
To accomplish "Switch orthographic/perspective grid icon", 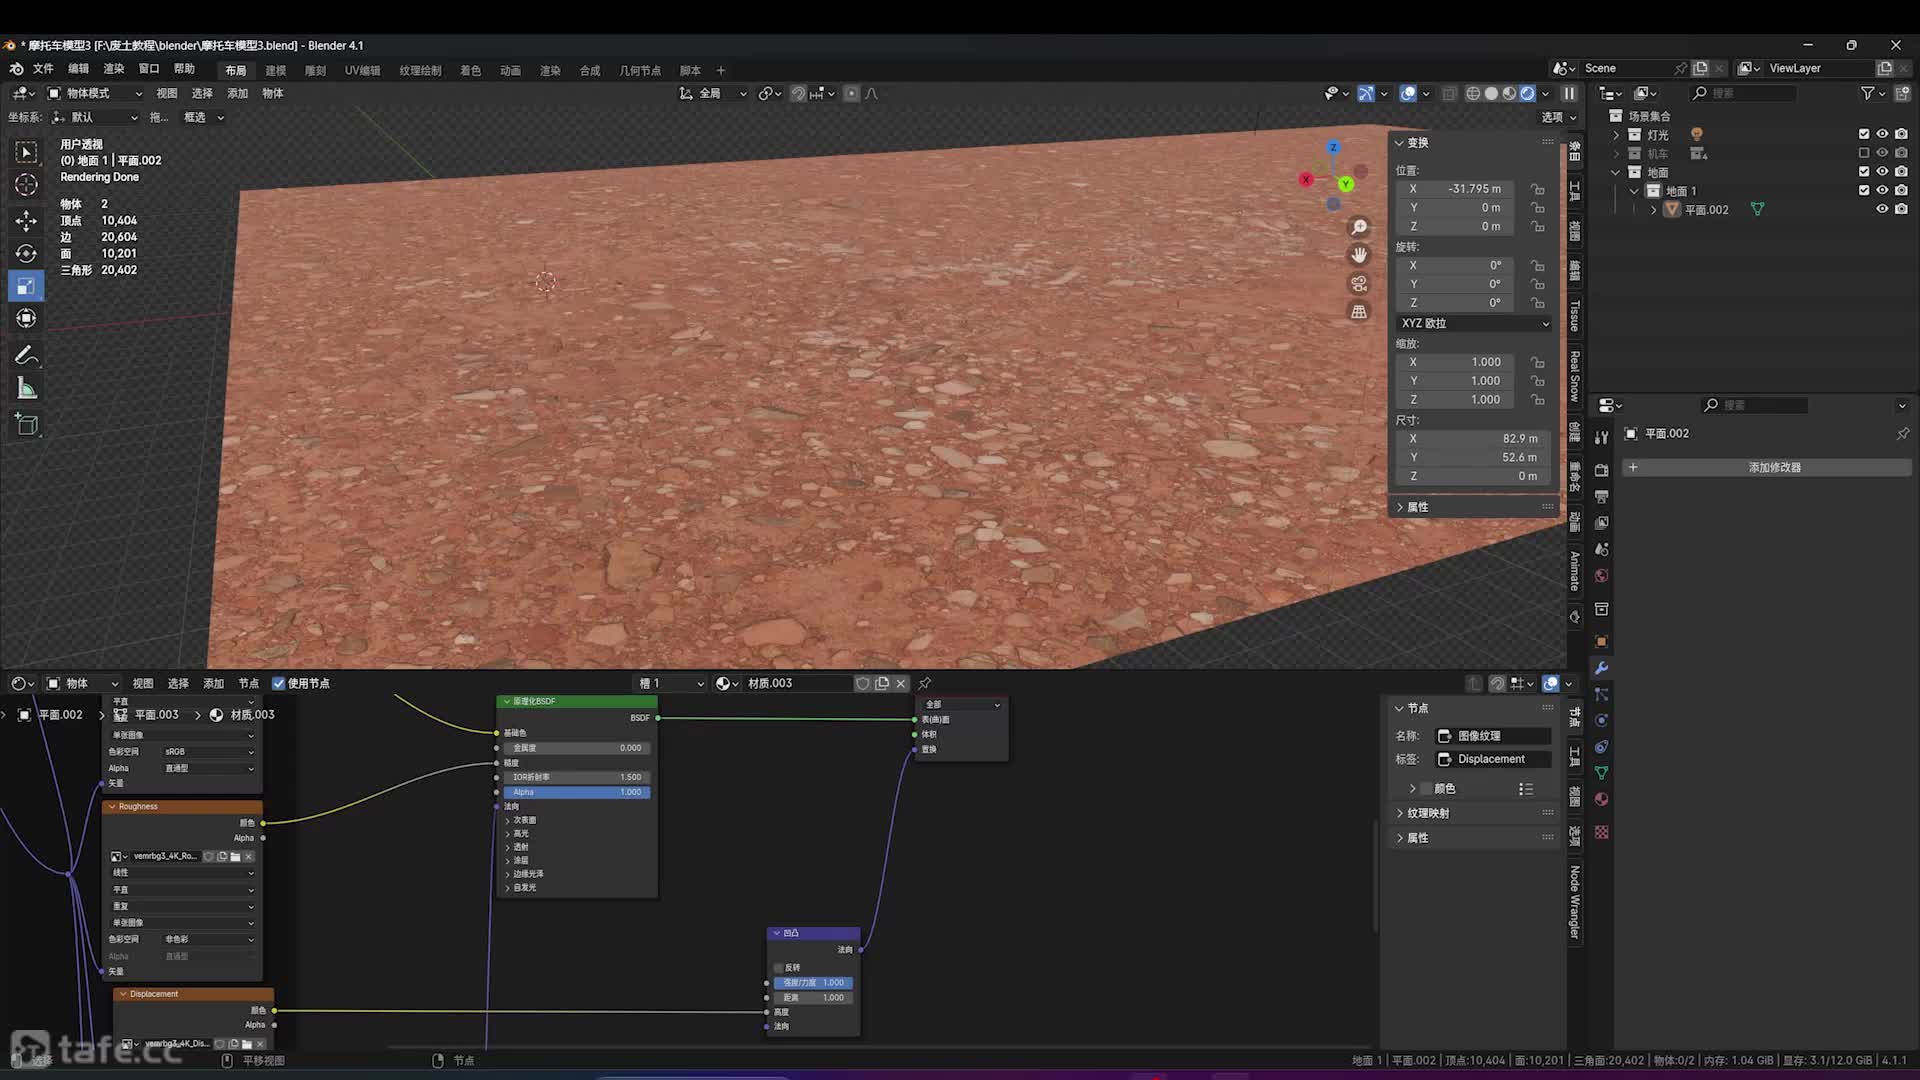I will 1359,312.
